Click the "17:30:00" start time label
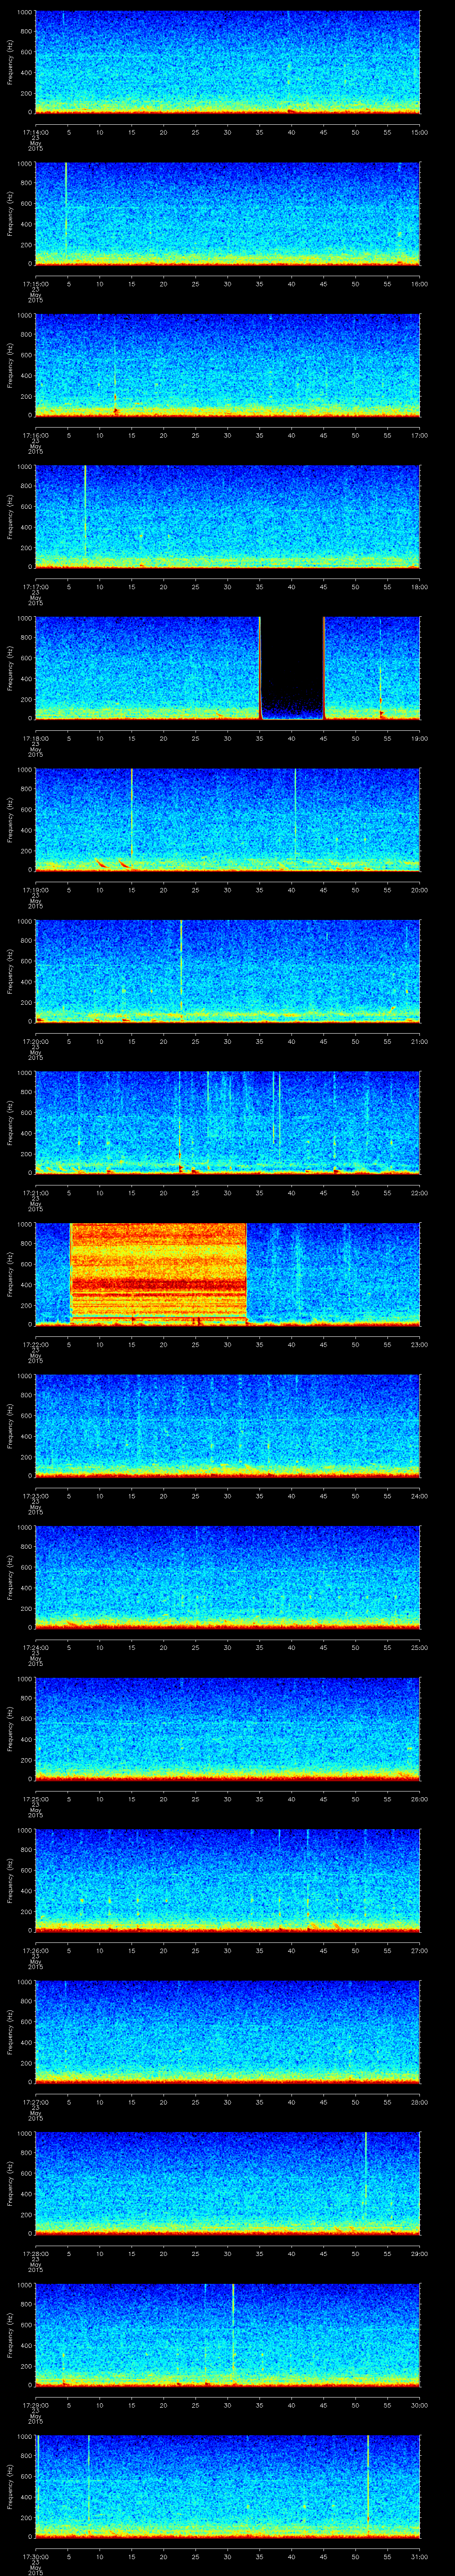455x2576 pixels. pyautogui.click(x=35, y=2556)
